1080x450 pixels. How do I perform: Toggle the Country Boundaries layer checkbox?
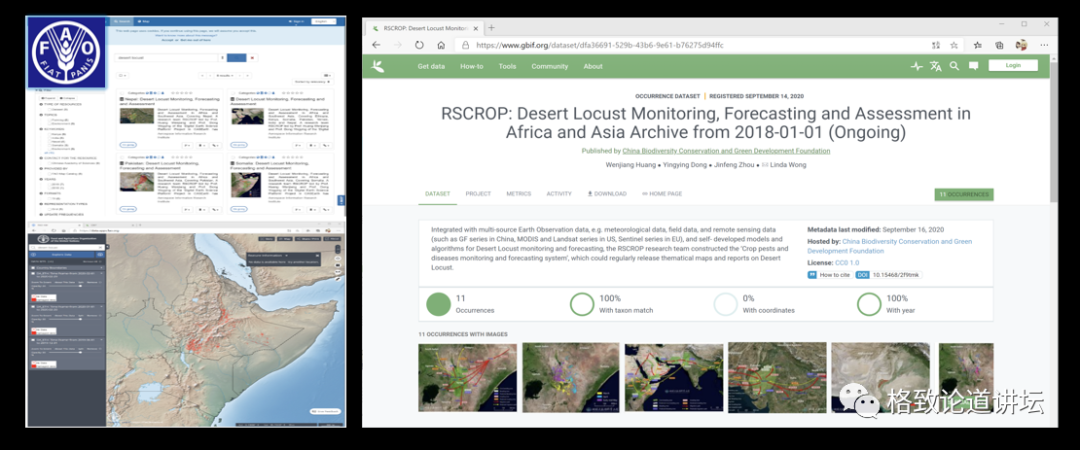coord(33,269)
